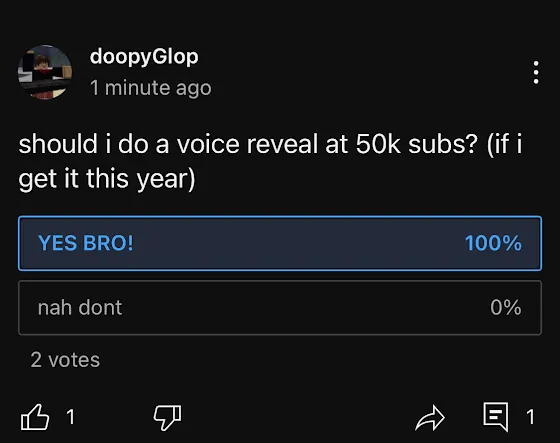Open doopyGlop's profile avatar

coord(45,72)
